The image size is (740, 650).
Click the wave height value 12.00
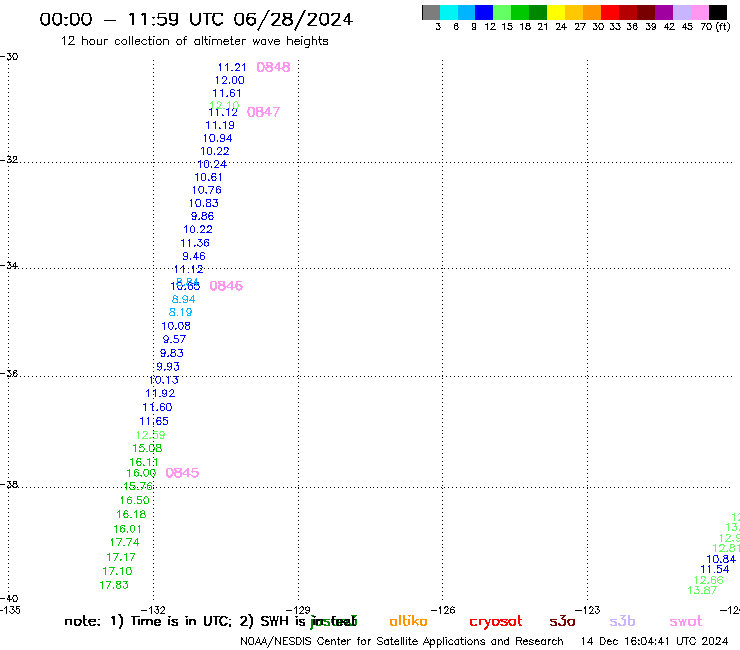click(229, 80)
